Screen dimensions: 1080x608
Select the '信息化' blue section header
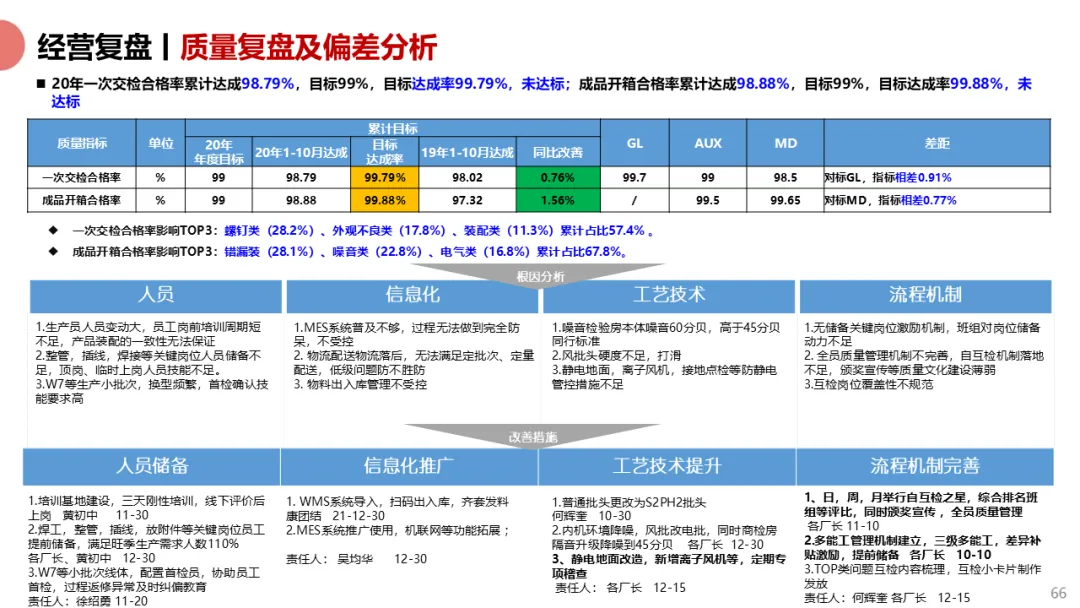pyautogui.click(x=412, y=295)
